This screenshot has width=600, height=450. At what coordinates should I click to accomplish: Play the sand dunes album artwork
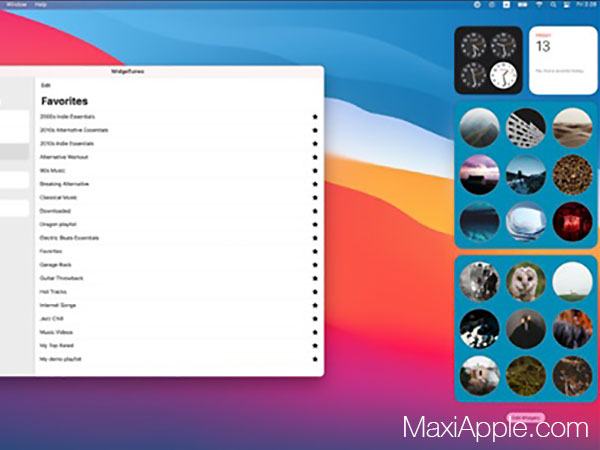(572, 128)
